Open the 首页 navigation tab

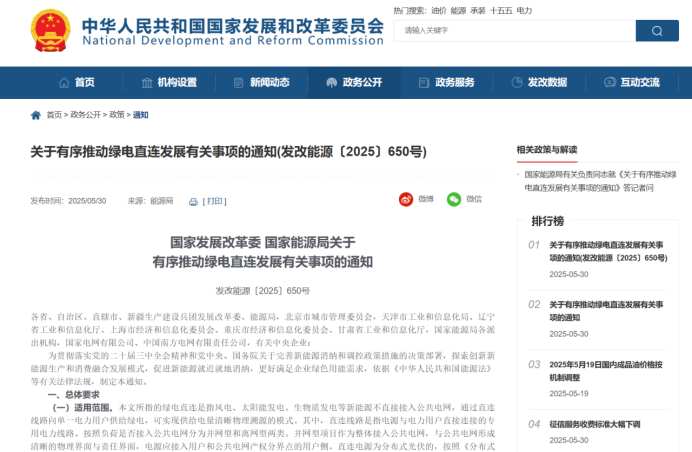(77, 82)
